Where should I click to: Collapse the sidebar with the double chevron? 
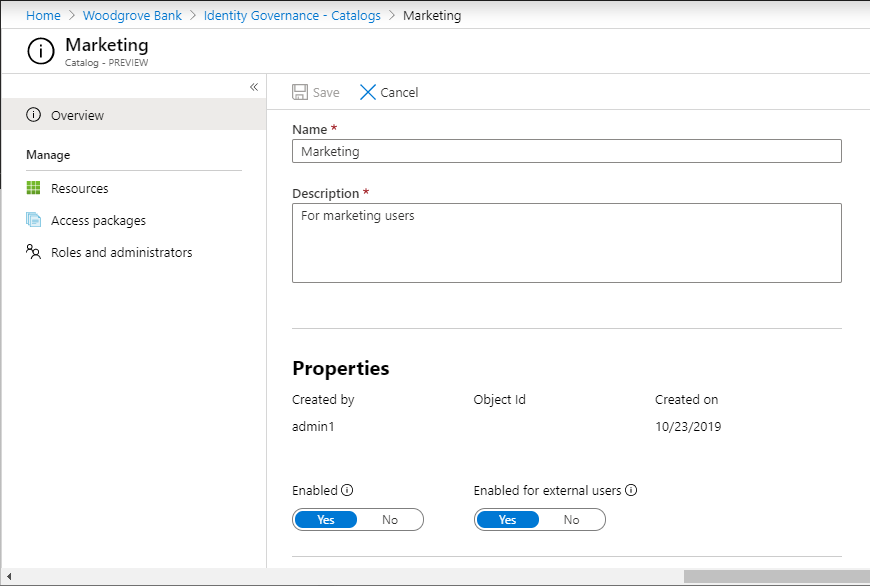[x=254, y=87]
